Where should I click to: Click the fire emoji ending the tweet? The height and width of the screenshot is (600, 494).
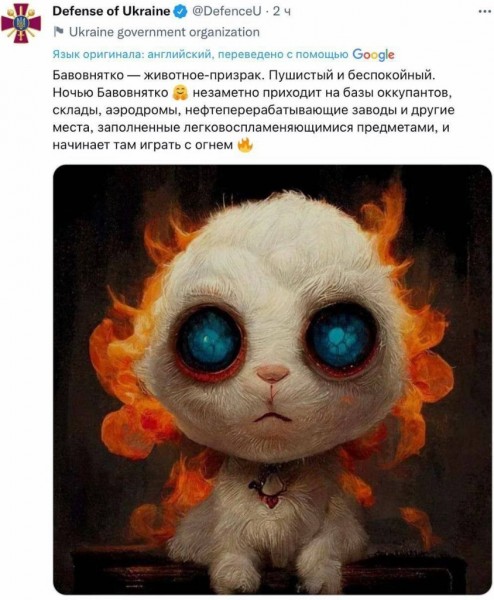245,145
